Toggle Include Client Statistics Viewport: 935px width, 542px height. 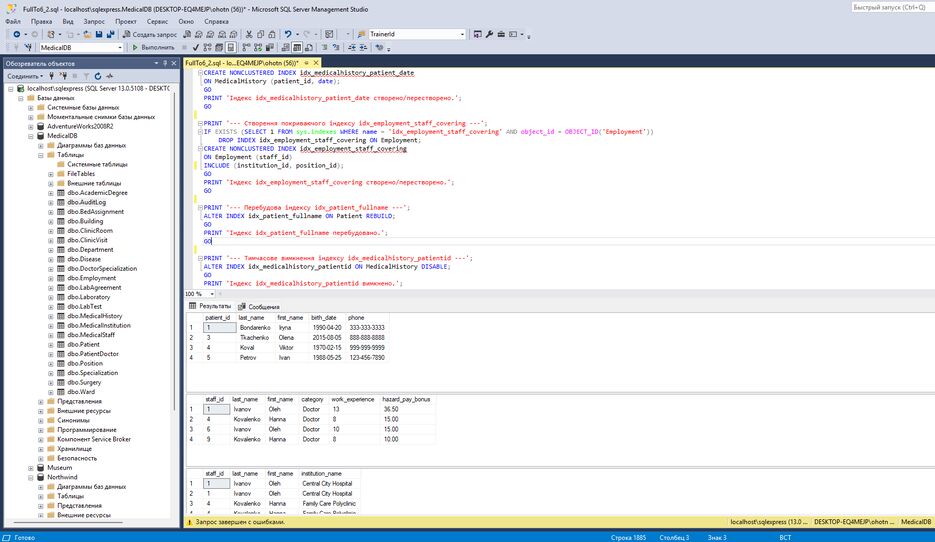tap(270, 47)
